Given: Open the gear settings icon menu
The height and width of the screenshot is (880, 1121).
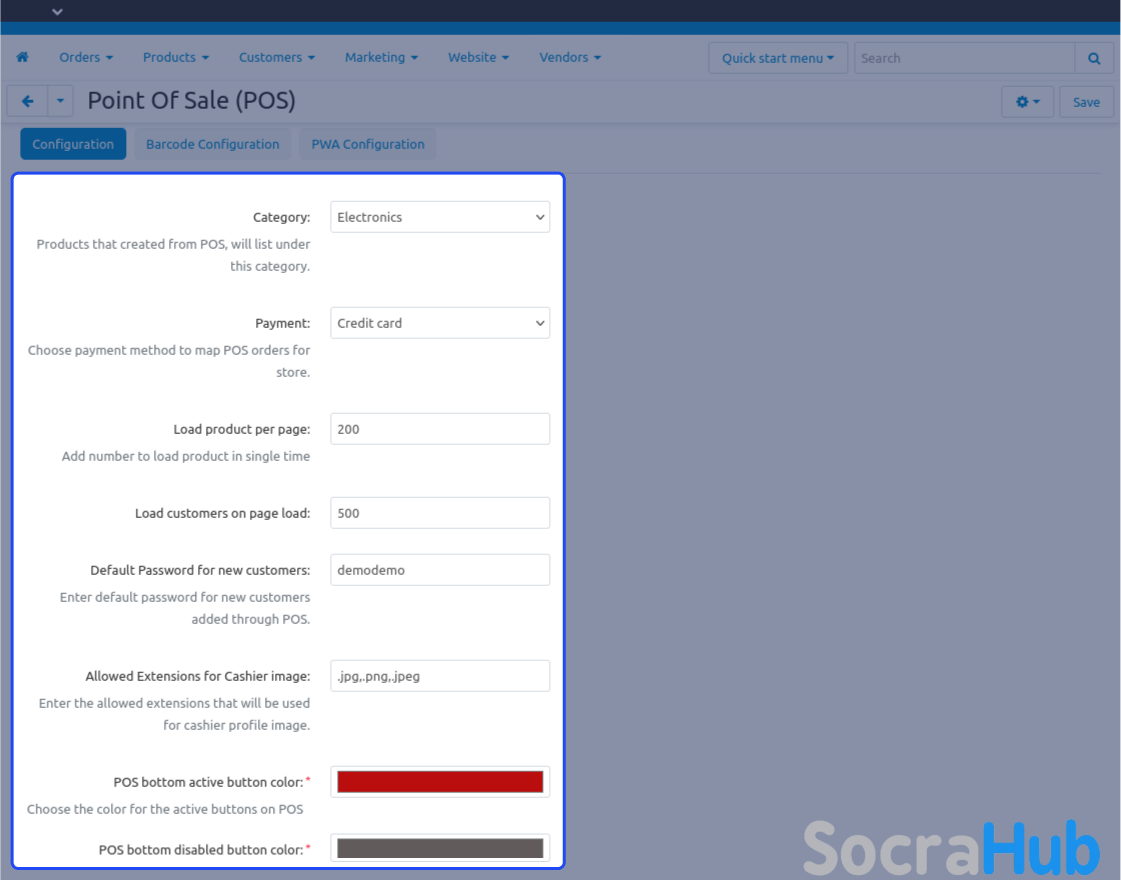Looking at the screenshot, I should (1027, 102).
